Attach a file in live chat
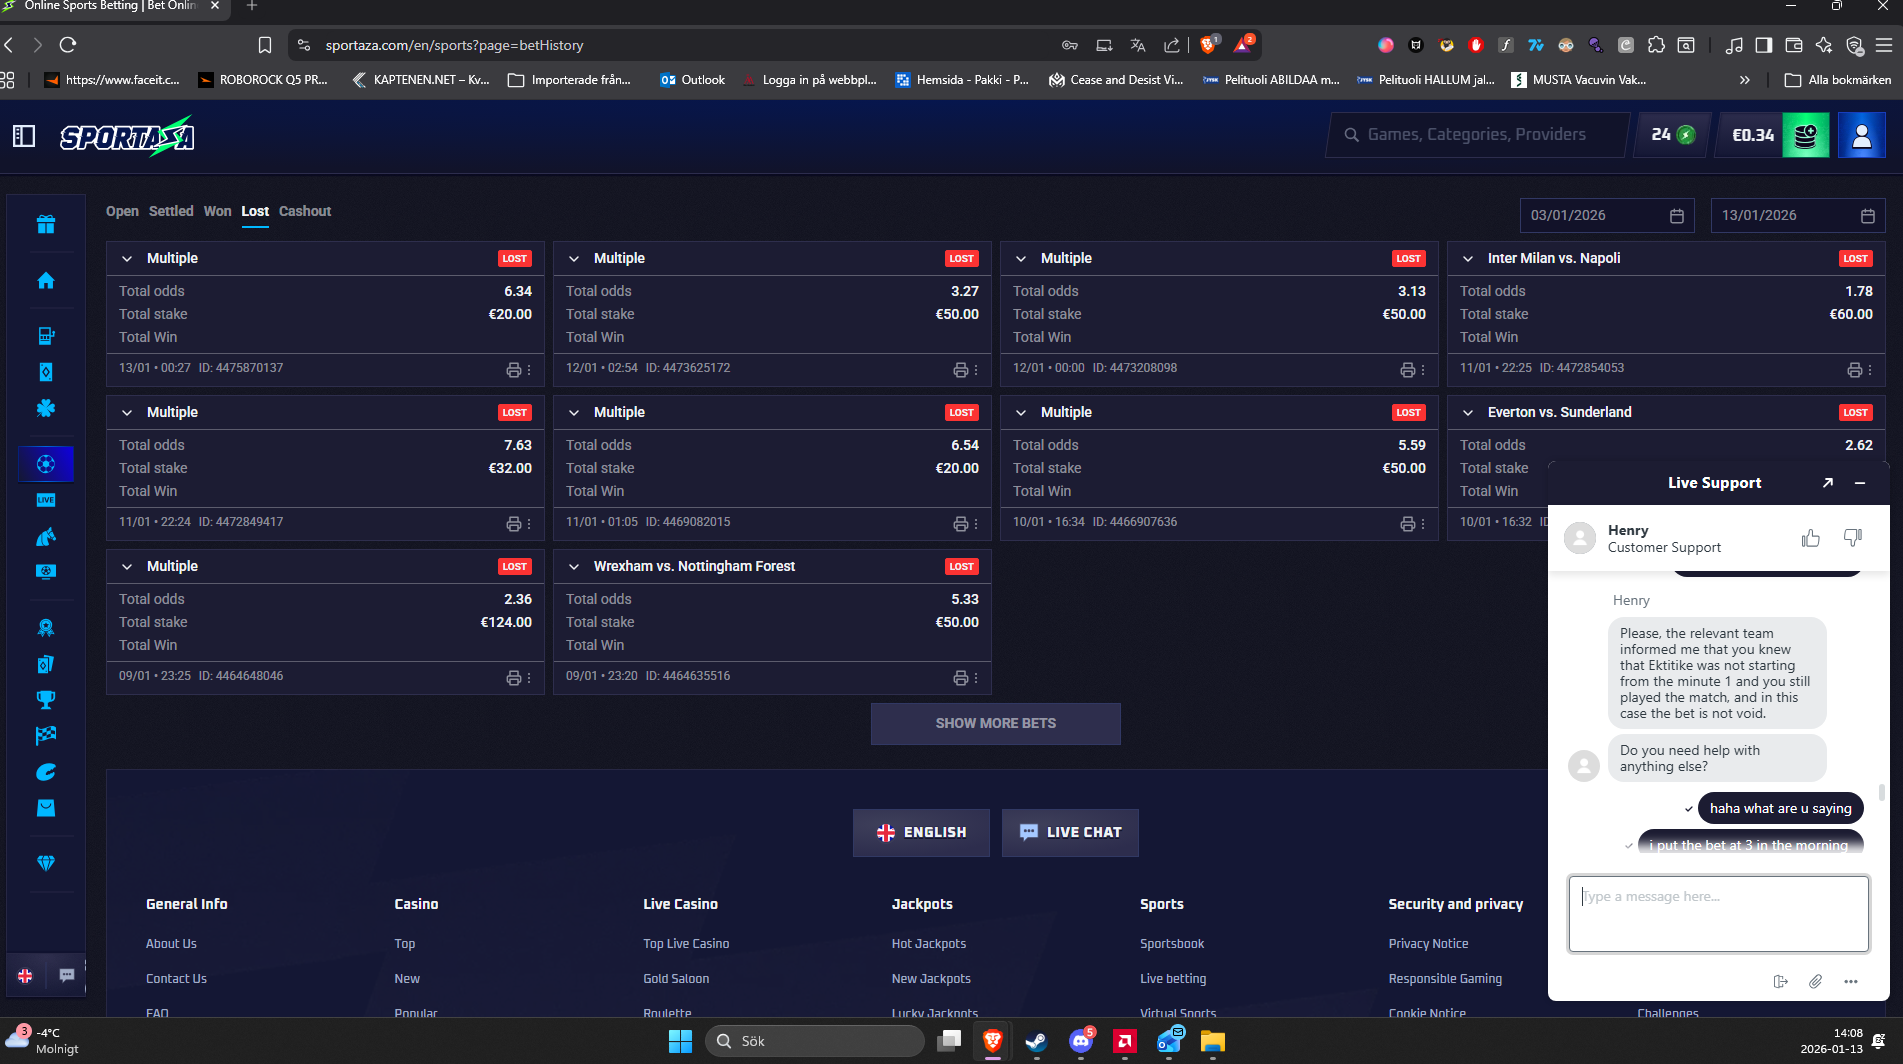 [1815, 981]
